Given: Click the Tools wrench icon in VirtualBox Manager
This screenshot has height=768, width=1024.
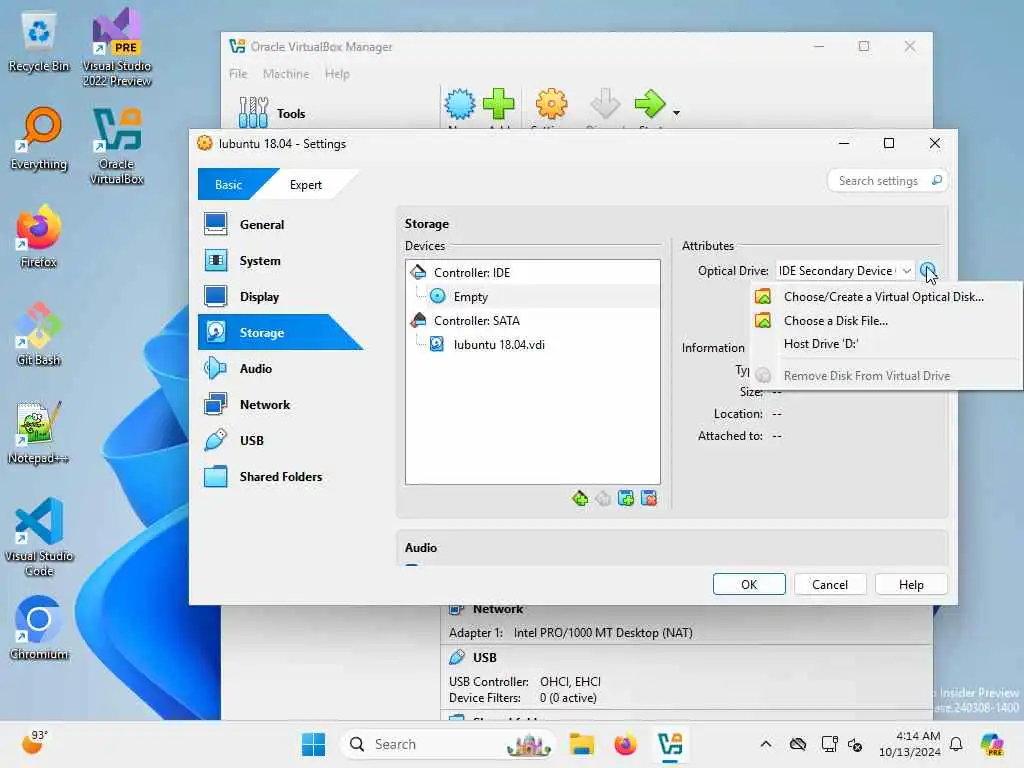Looking at the screenshot, I should point(253,112).
